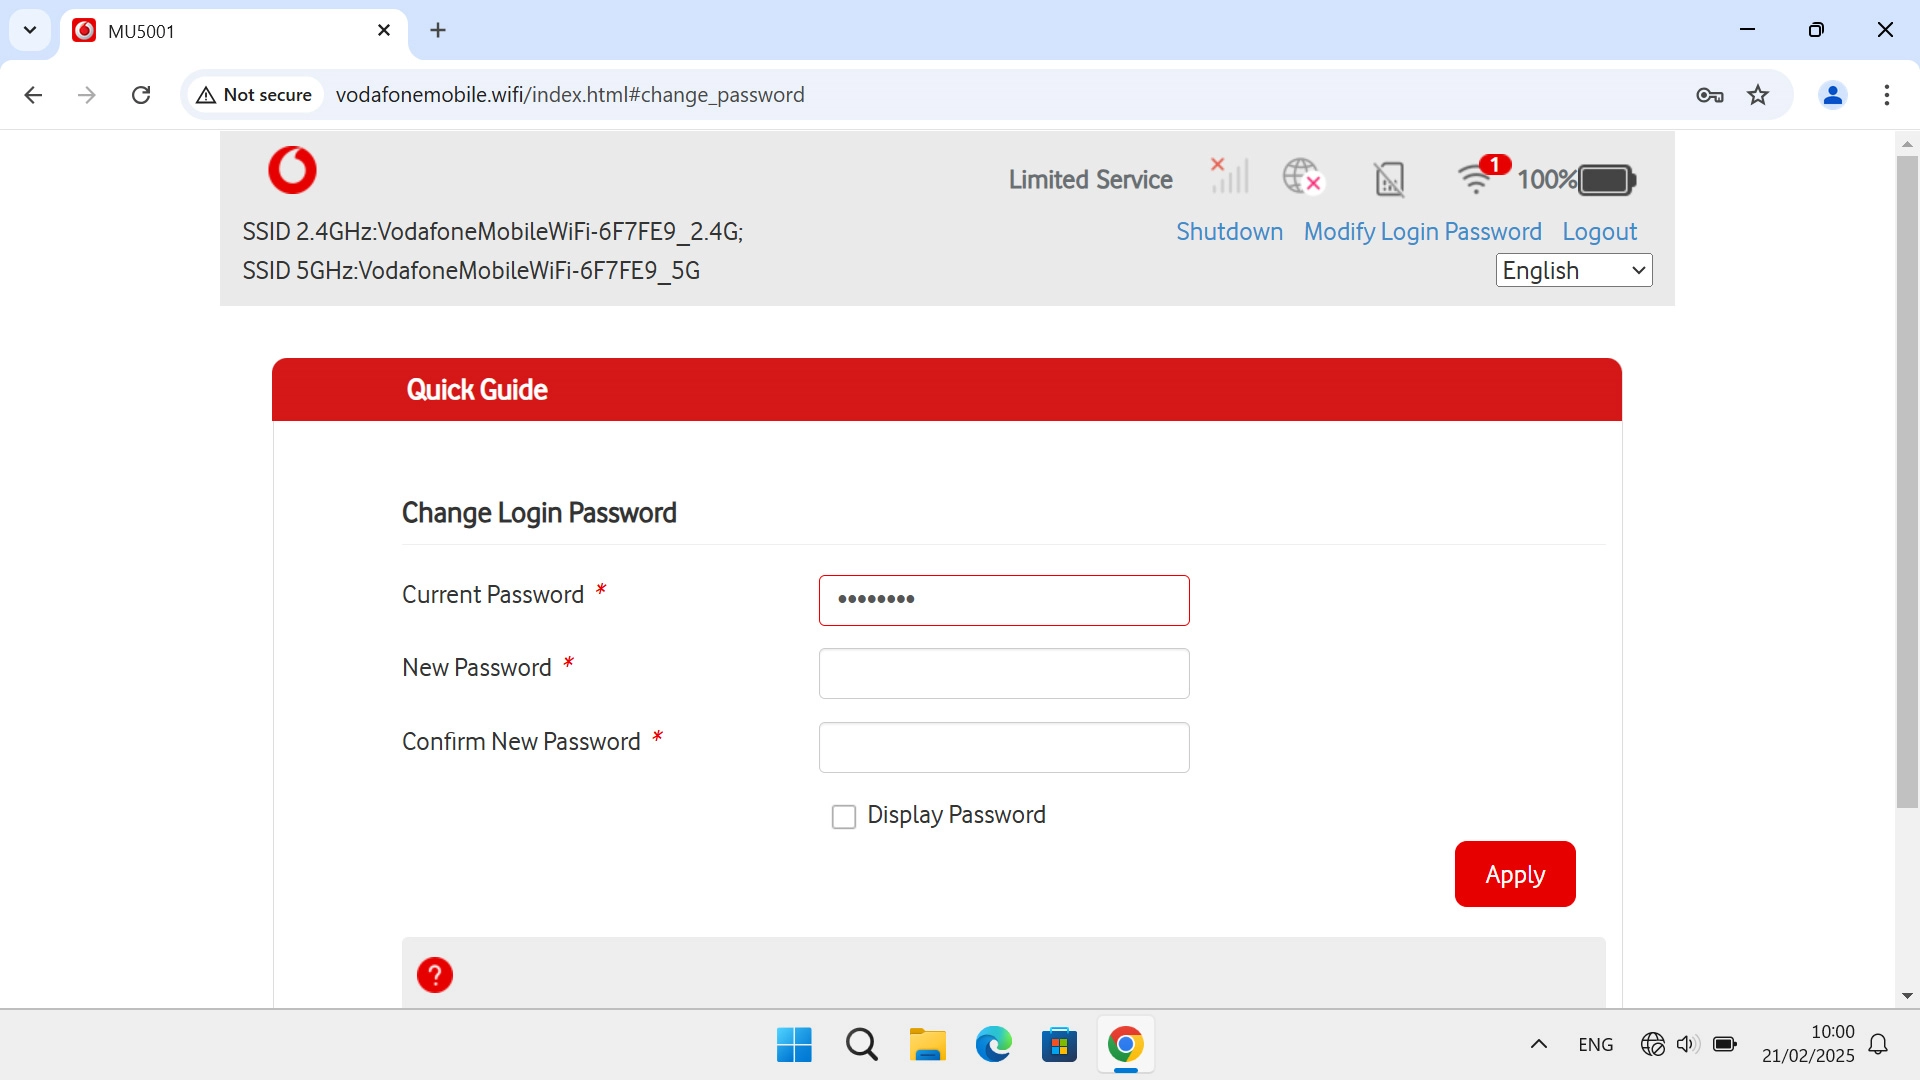Click the battery level icon
Image resolution: width=1920 pixels, height=1080 pixels.
[x=1606, y=180]
